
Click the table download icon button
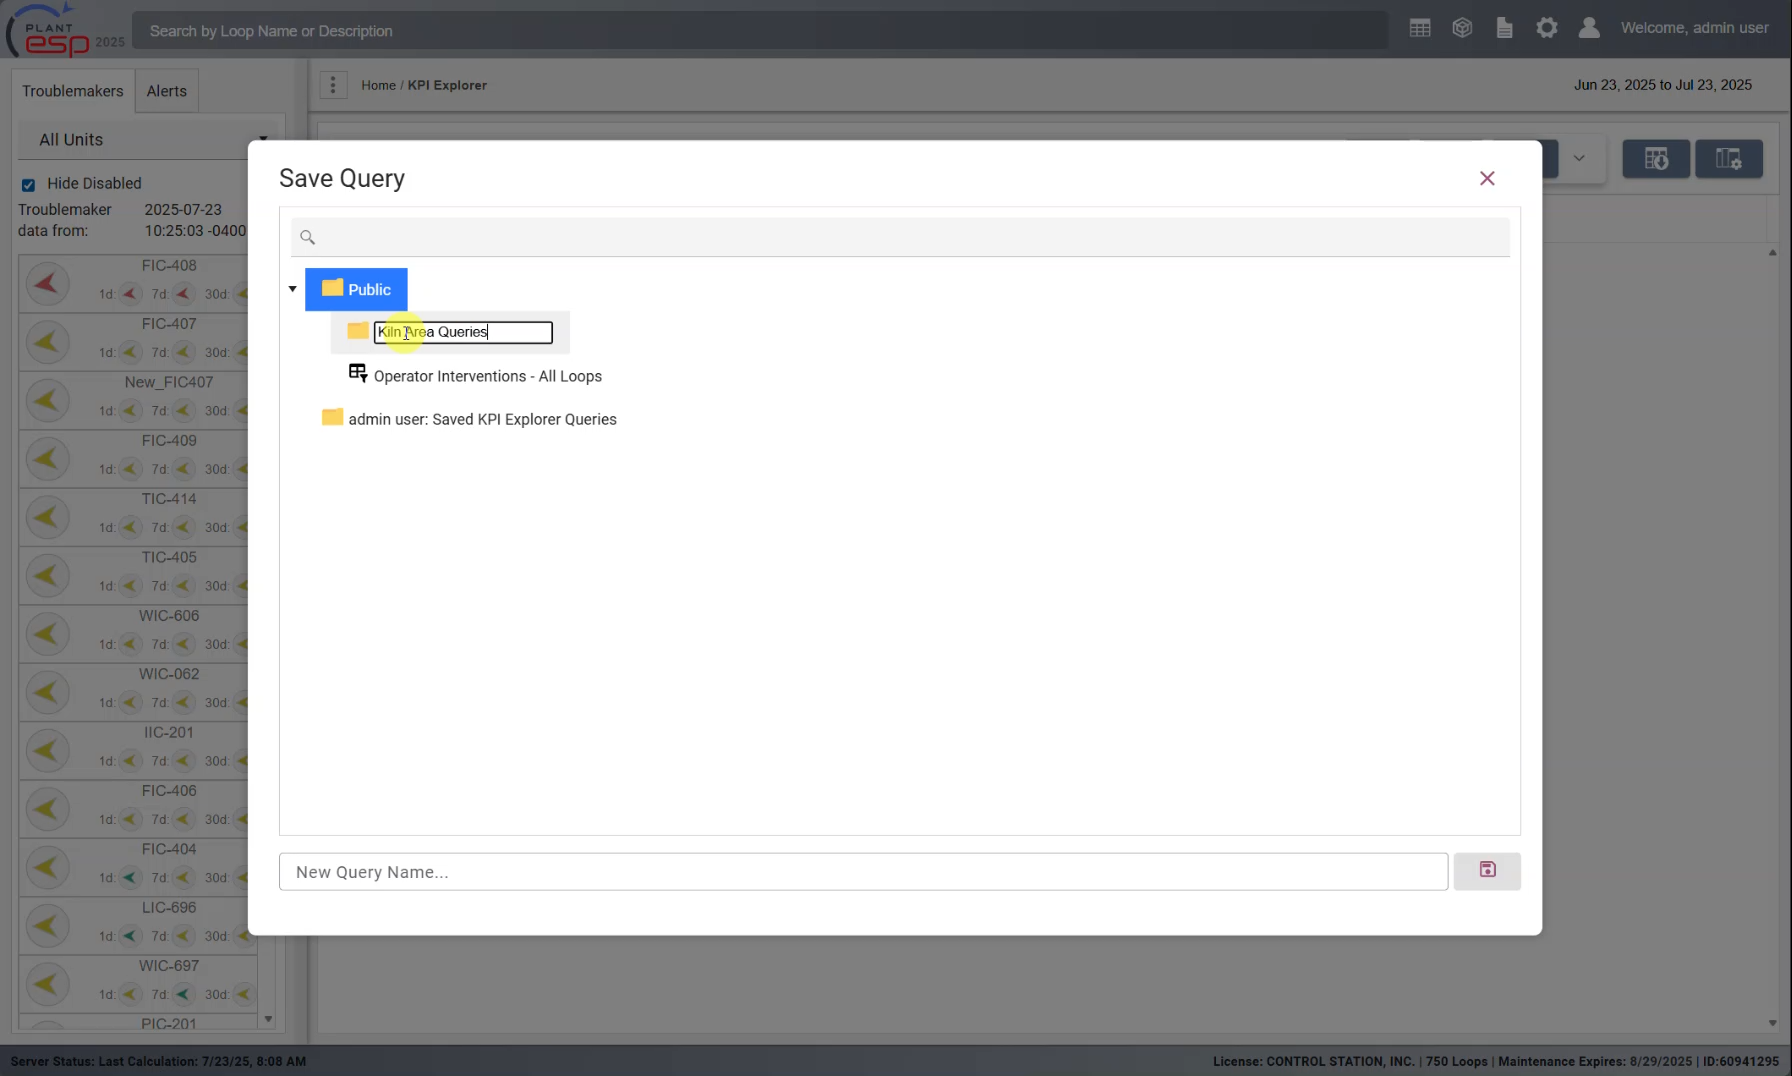pyautogui.click(x=1656, y=159)
